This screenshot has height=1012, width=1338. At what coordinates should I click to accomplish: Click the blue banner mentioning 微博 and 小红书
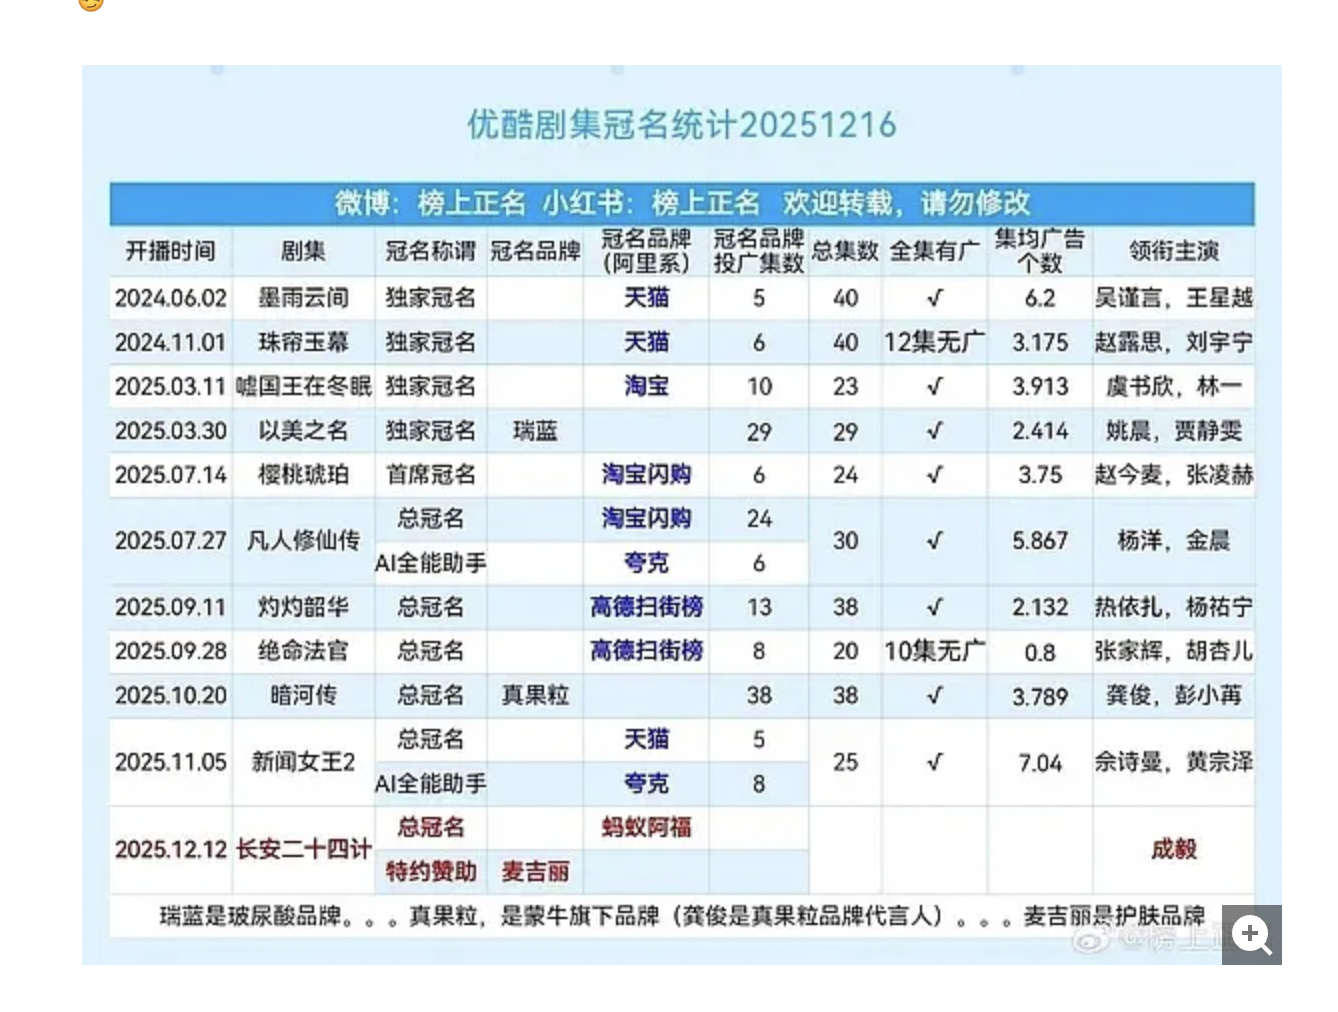(683, 203)
